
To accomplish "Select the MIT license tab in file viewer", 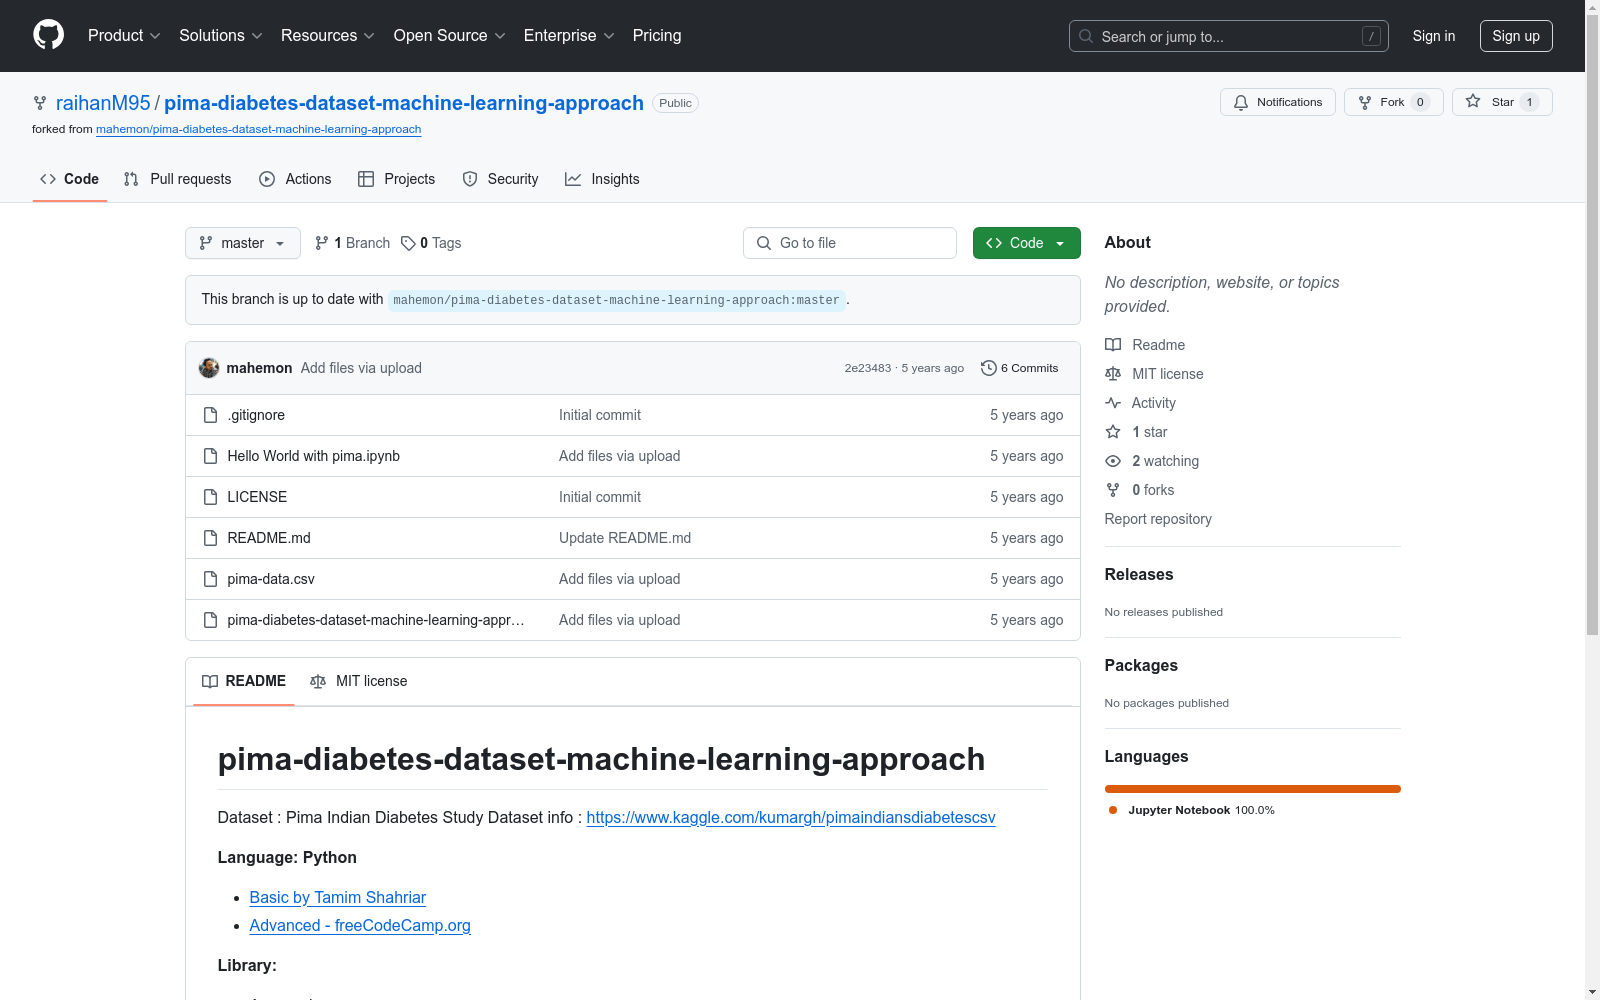I will coord(359,681).
